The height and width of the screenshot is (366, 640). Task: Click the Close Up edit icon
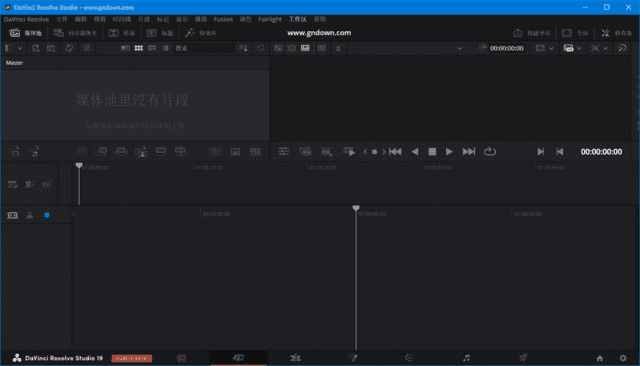pos(141,152)
